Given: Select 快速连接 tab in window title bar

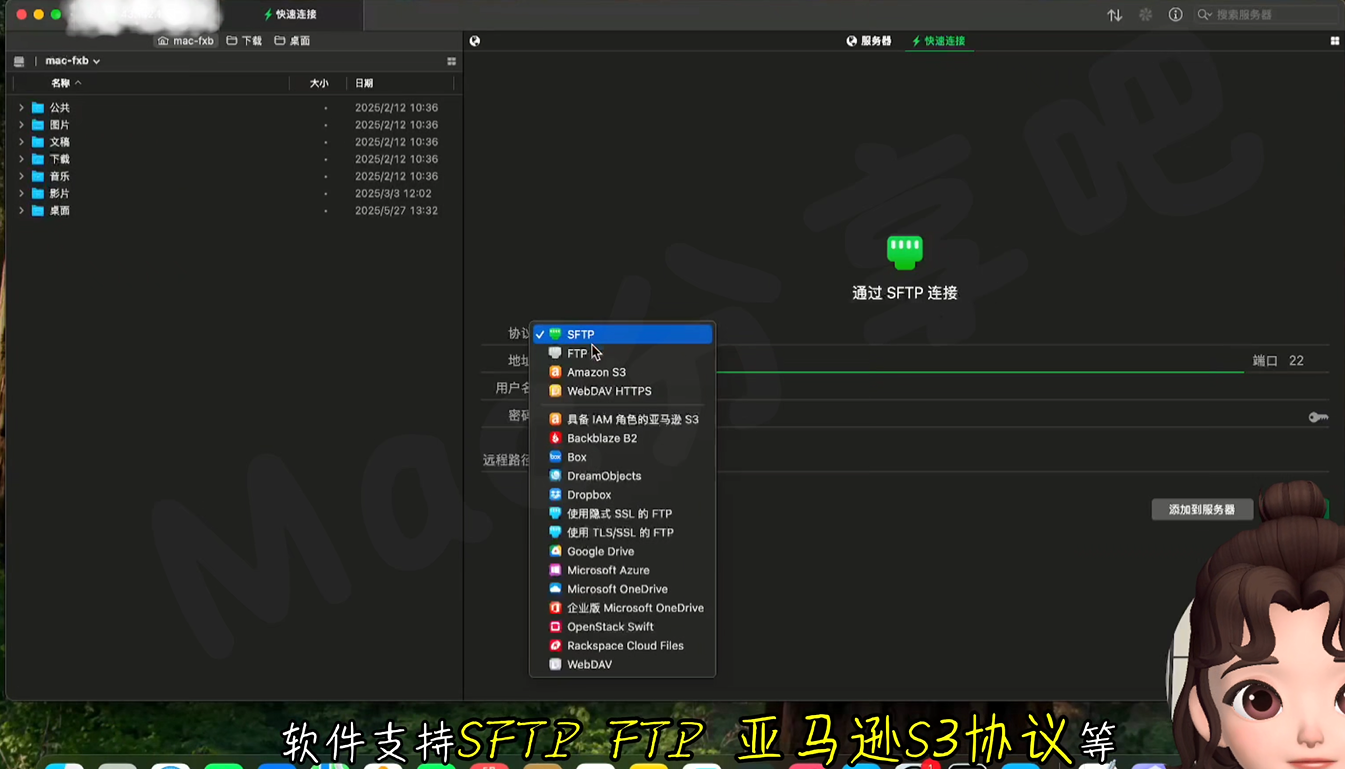Looking at the screenshot, I should tap(290, 15).
